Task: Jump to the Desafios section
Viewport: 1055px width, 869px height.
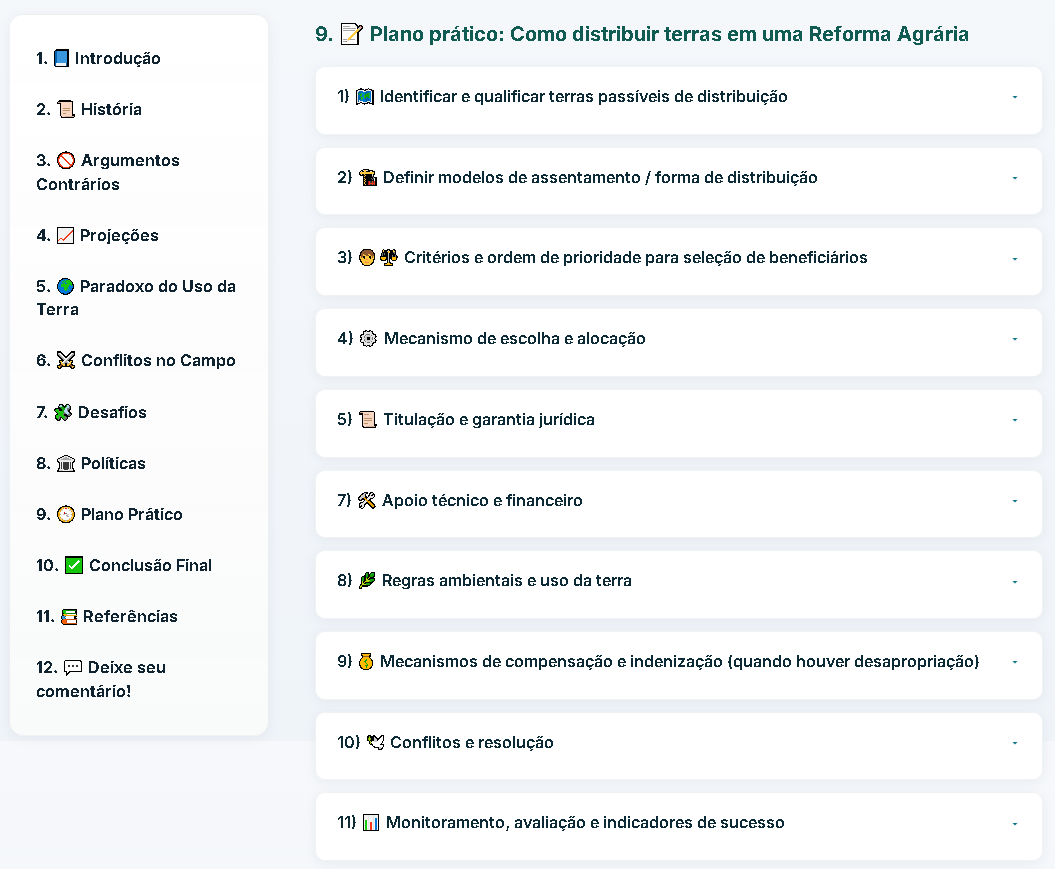Action: [x=92, y=412]
